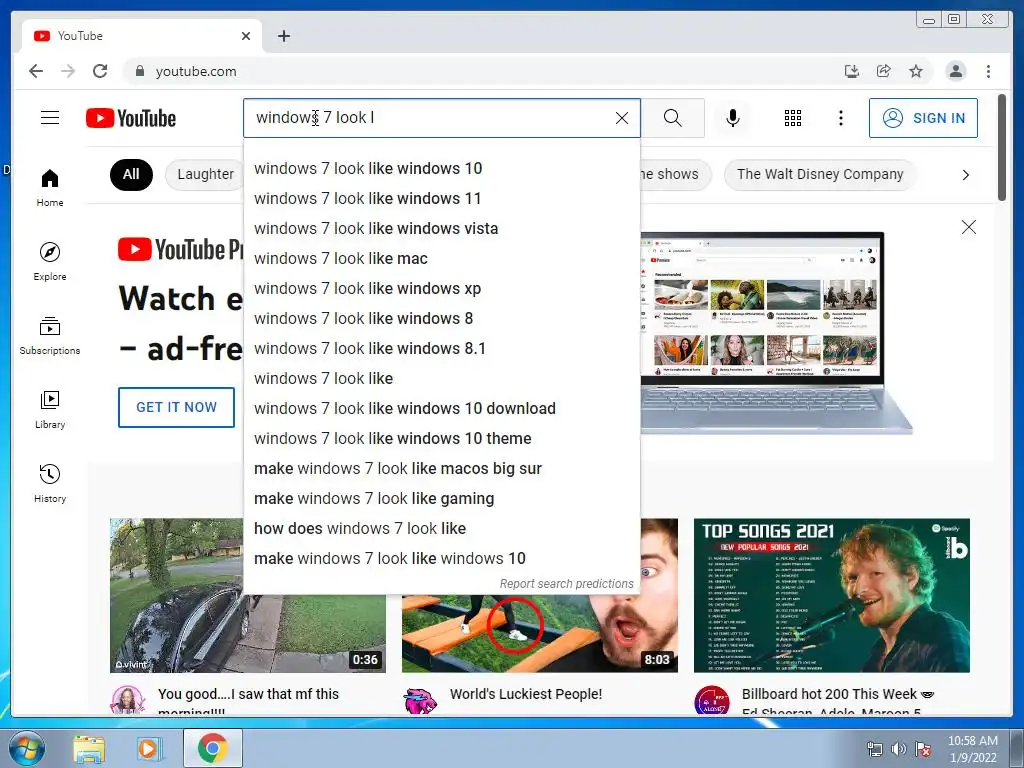Click the share page icon in address bar
1024x768 pixels.
tap(884, 71)
